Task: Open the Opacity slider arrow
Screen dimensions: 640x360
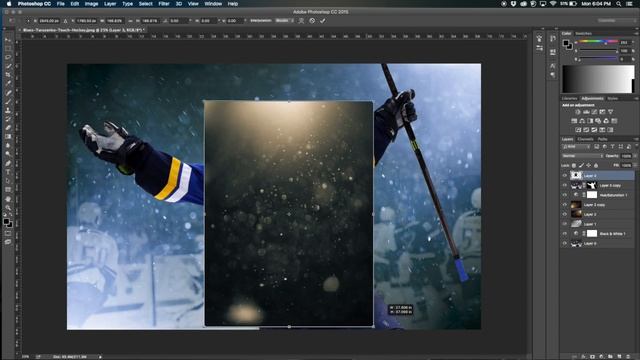Action: (x=634, y=156)
